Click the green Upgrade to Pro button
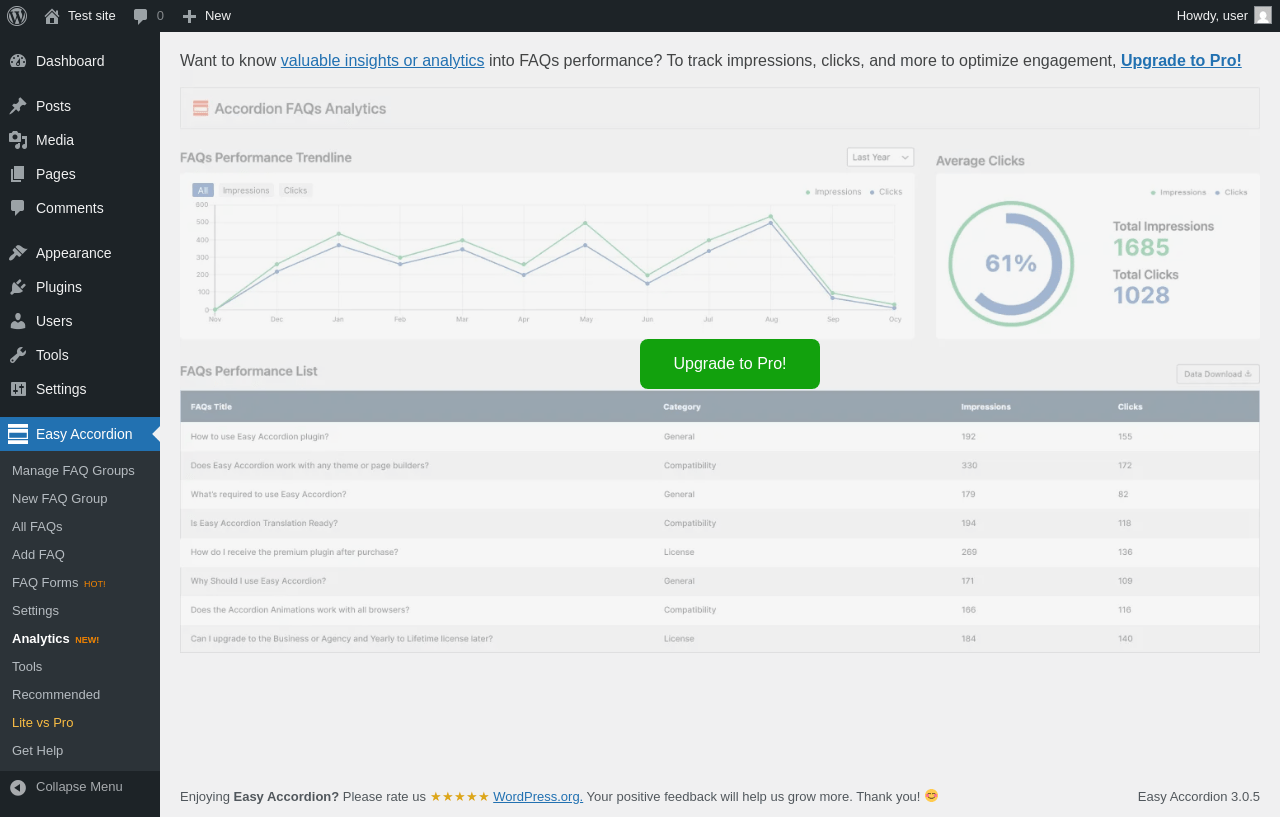This screenshot has height=817, width=1280. click(x=730, y=364)
